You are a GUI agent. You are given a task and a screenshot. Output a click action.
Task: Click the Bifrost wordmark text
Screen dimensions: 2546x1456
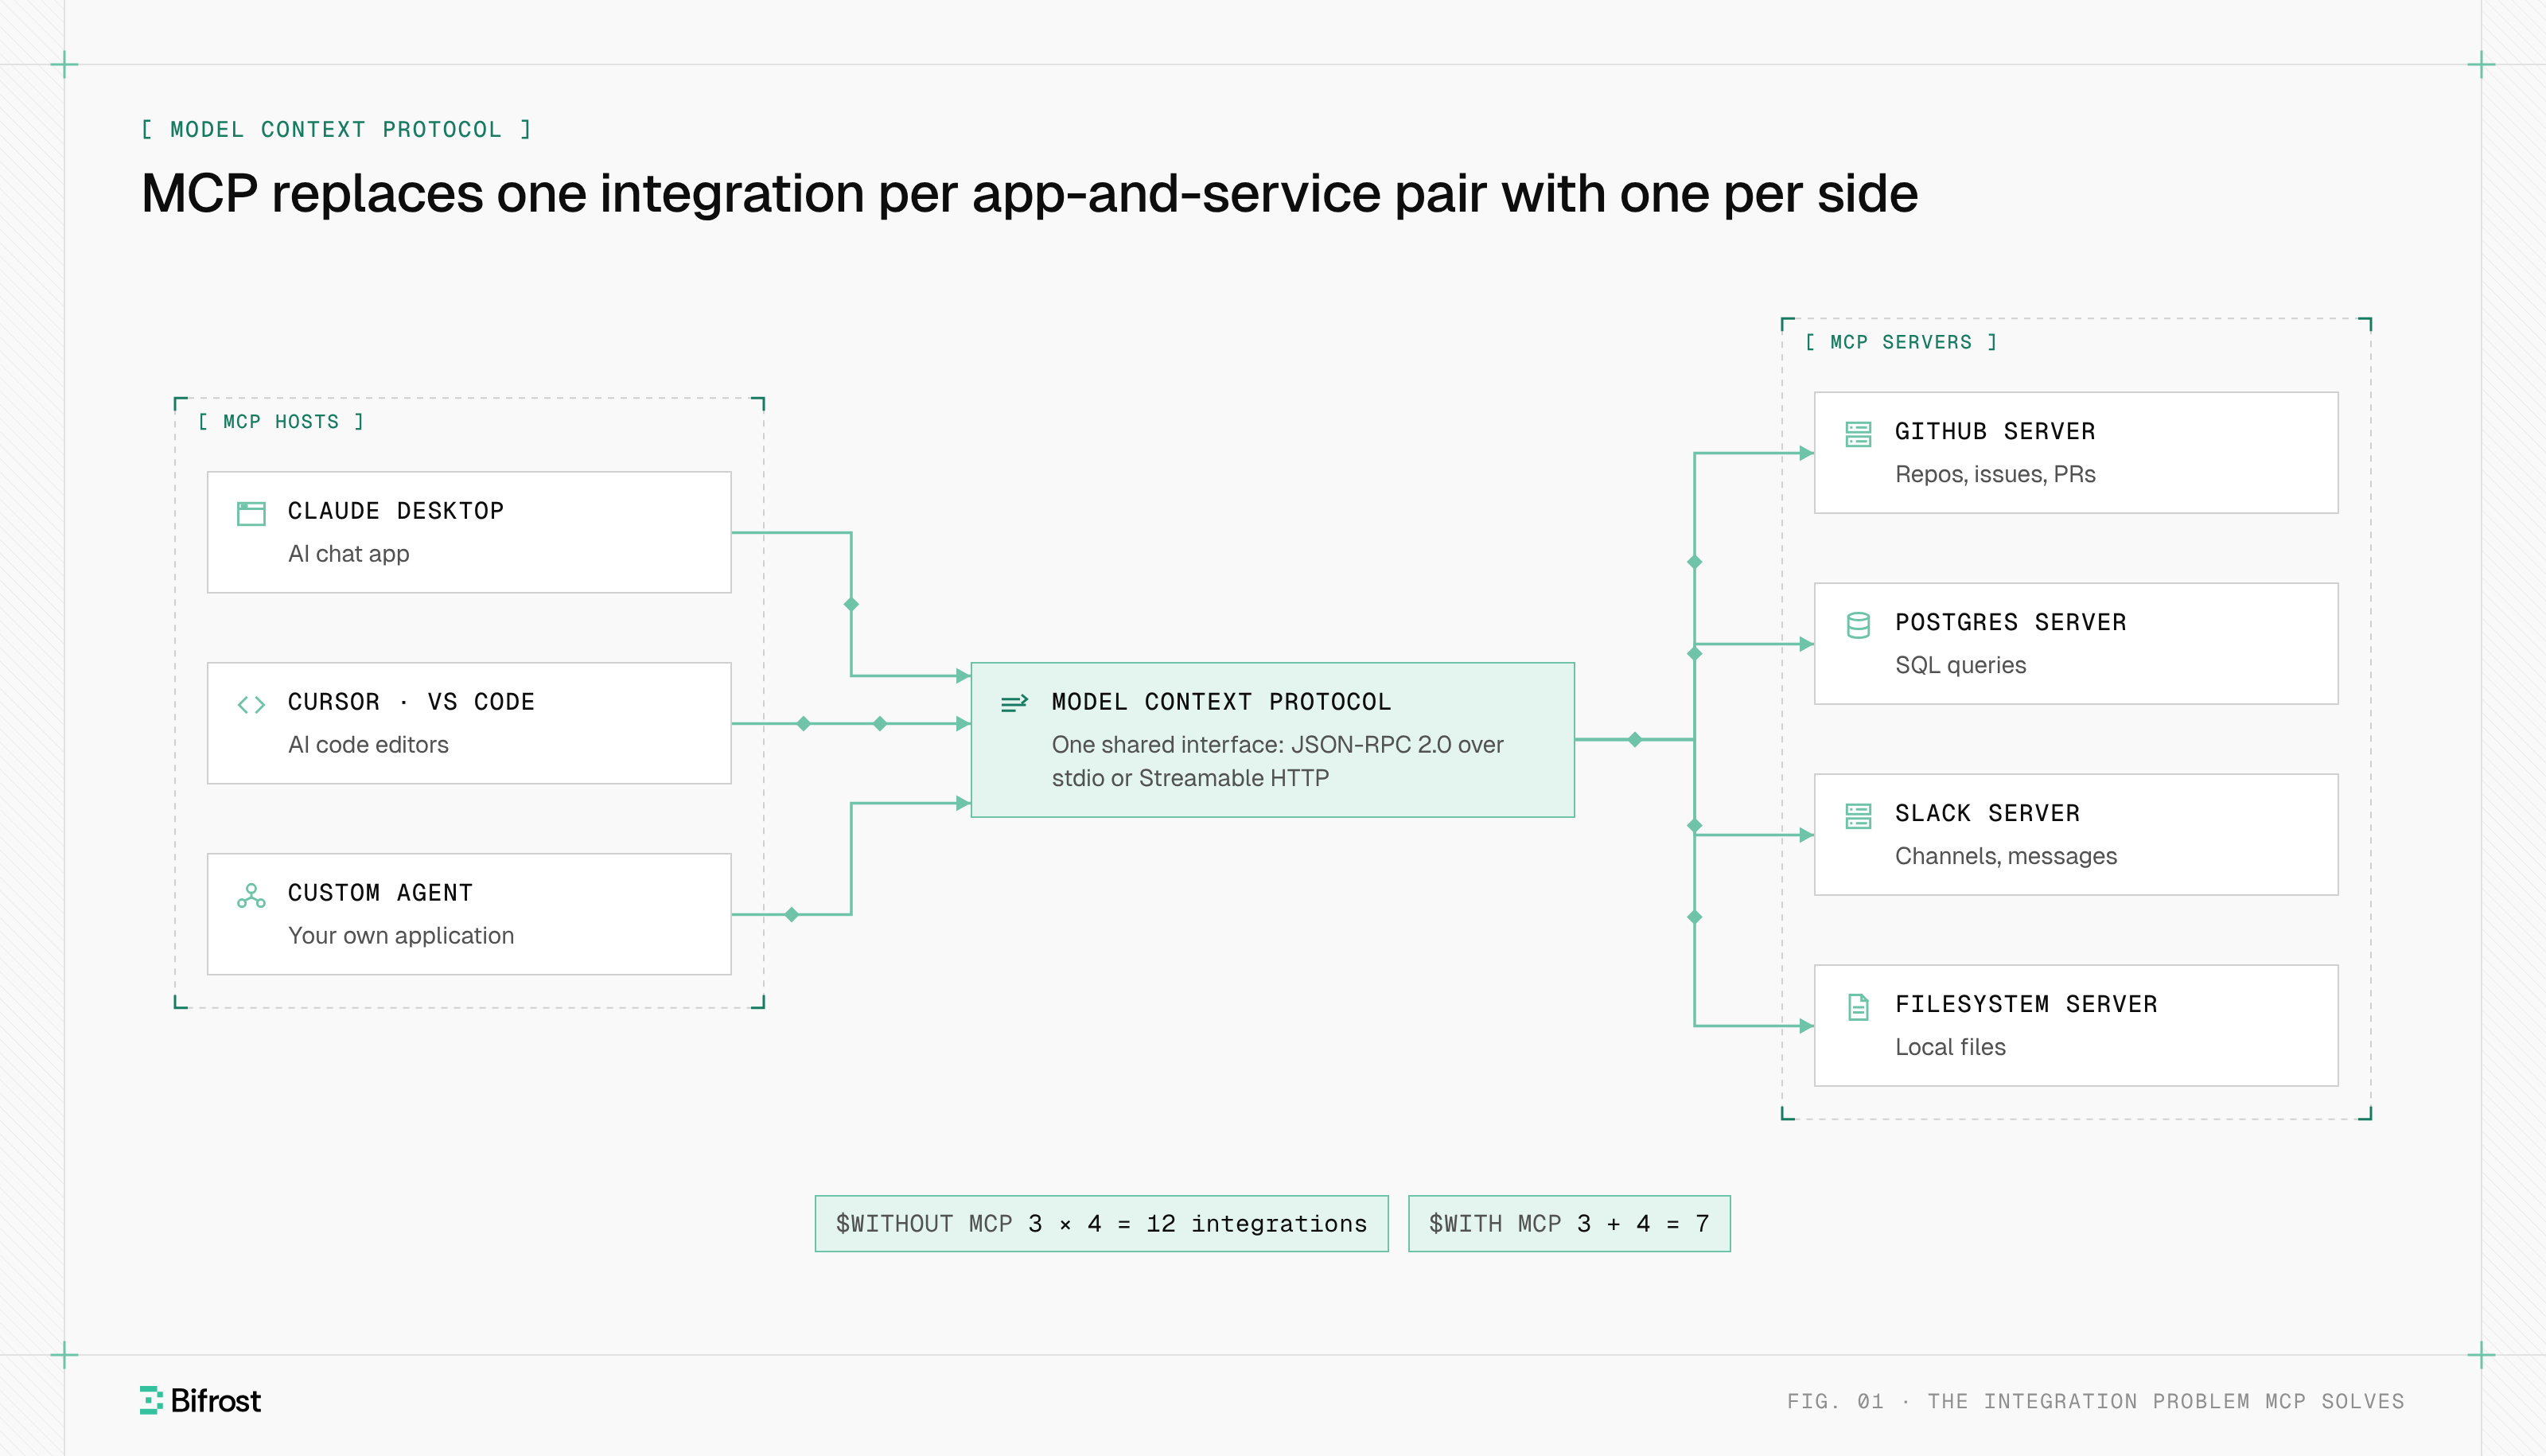tap(215, 1400)
